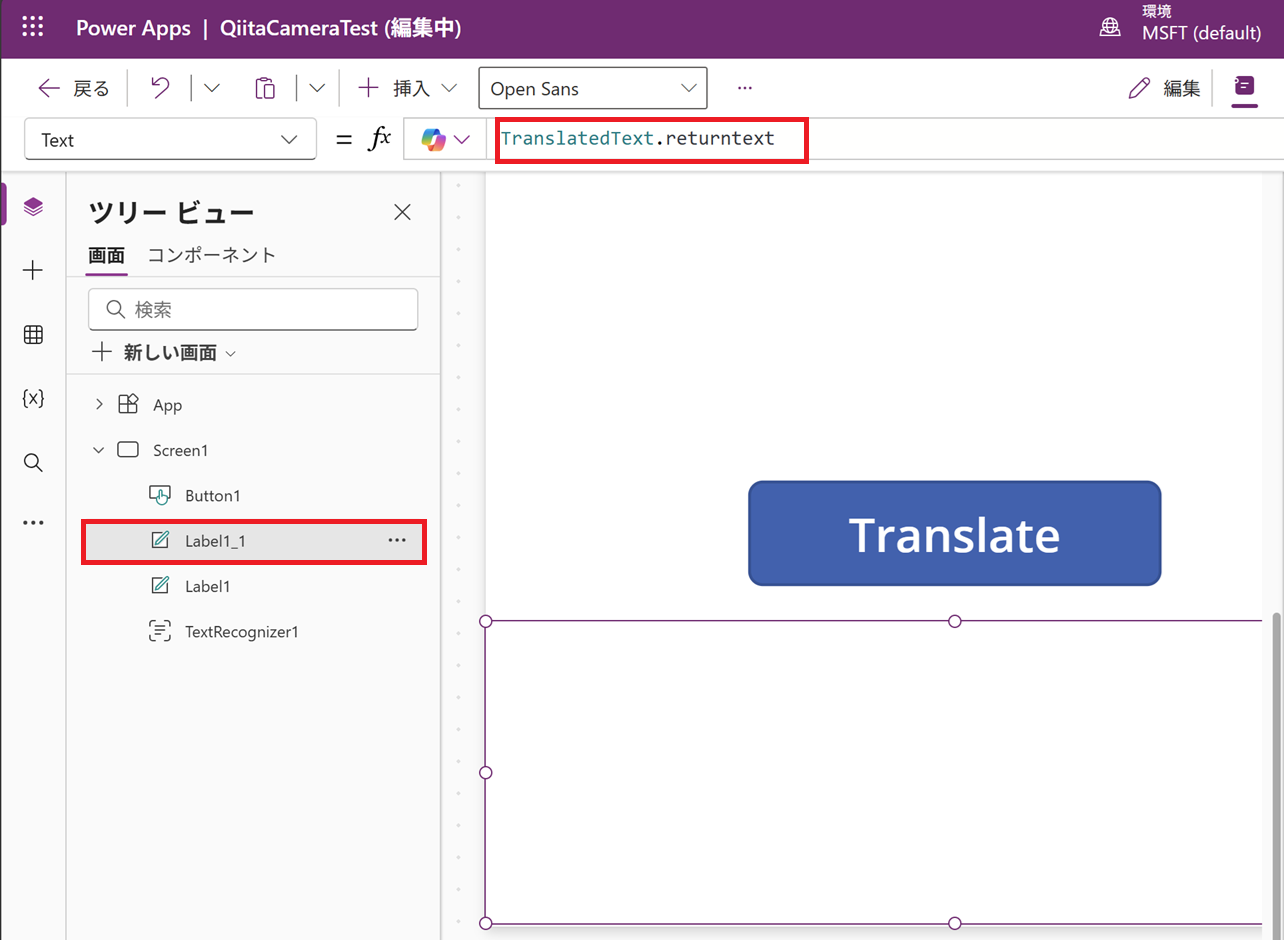
Task: Click the paste clipboard icon
Action: point(265,88)
